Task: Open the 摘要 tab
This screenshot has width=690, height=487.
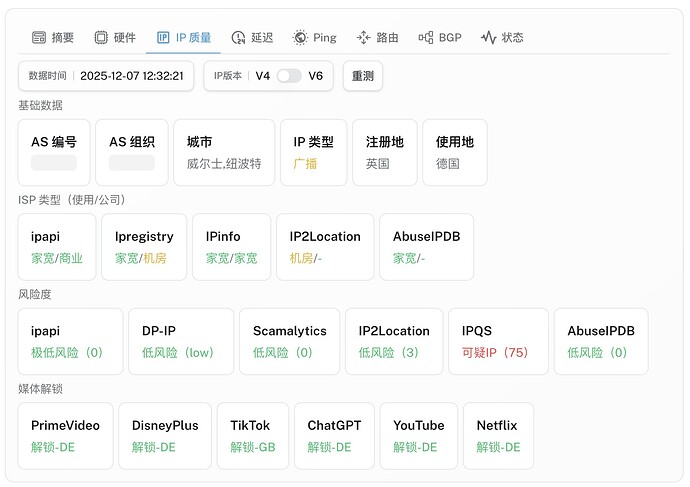Action: point(53,37)
